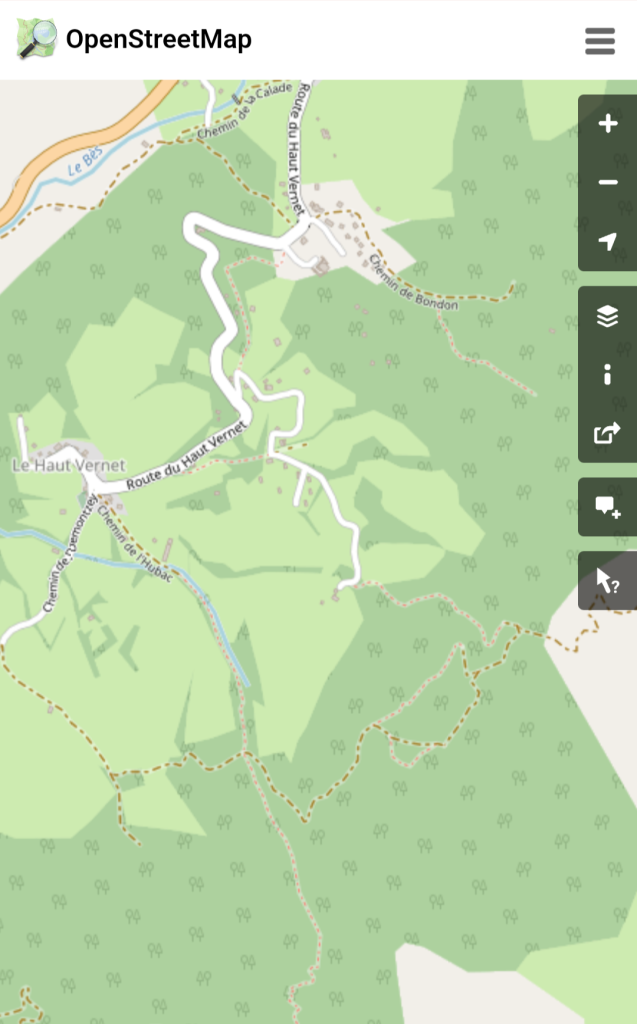Click the Chemin de Bondon label
This screenshot has height=1024, width=637.
(413, 283)
